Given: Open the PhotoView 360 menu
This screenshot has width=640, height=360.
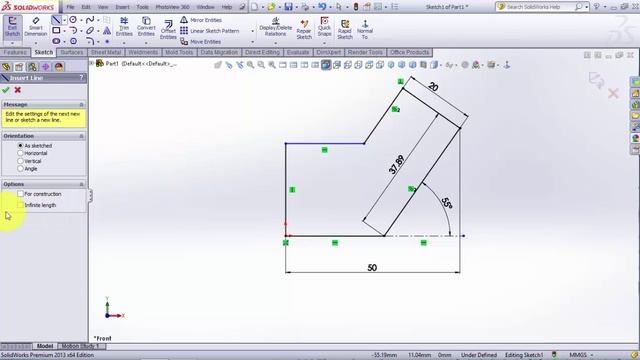Looking at the screenshot, I should click(172, 7).
